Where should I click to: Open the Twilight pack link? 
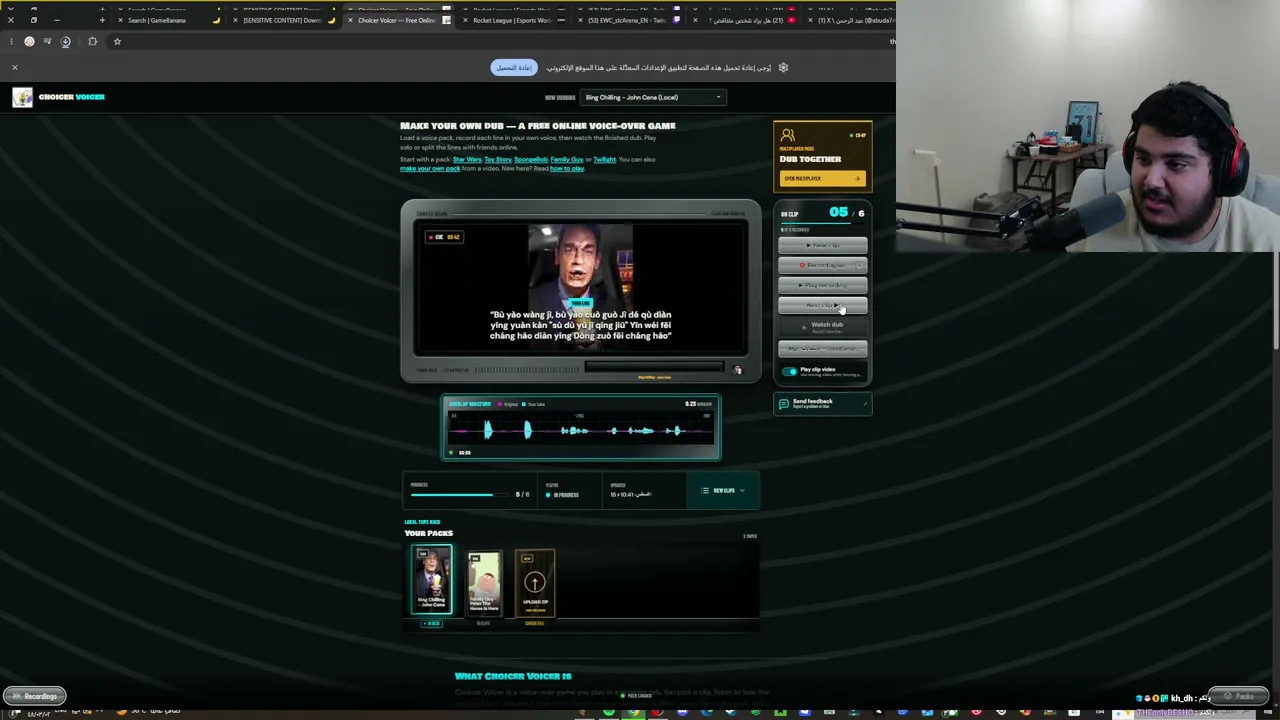[604, 160]
